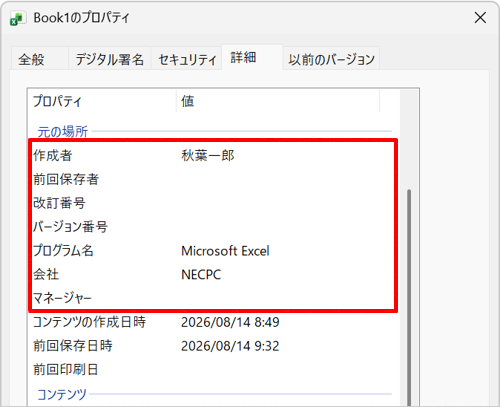Select the 前回保存日時 property row

[213, 346]
